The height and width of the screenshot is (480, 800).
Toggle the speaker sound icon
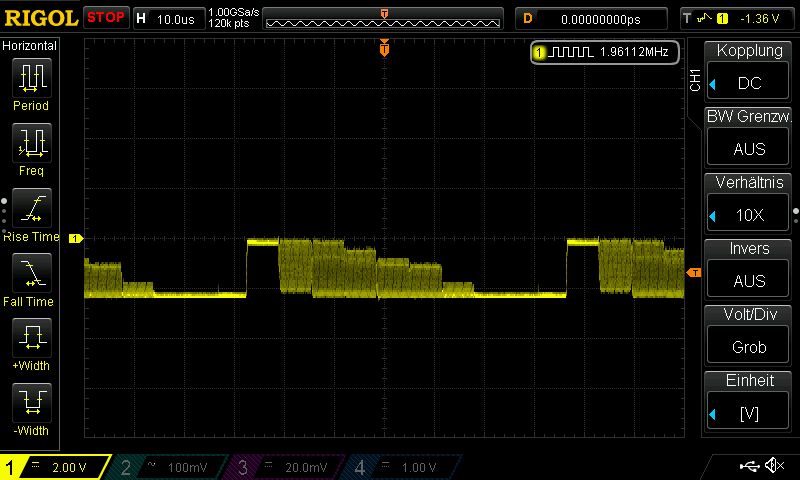(x=773, y=466)
